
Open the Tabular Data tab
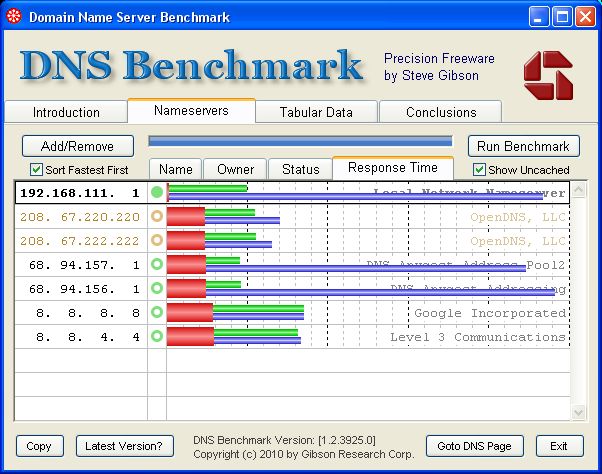click(x=317, y=112)
